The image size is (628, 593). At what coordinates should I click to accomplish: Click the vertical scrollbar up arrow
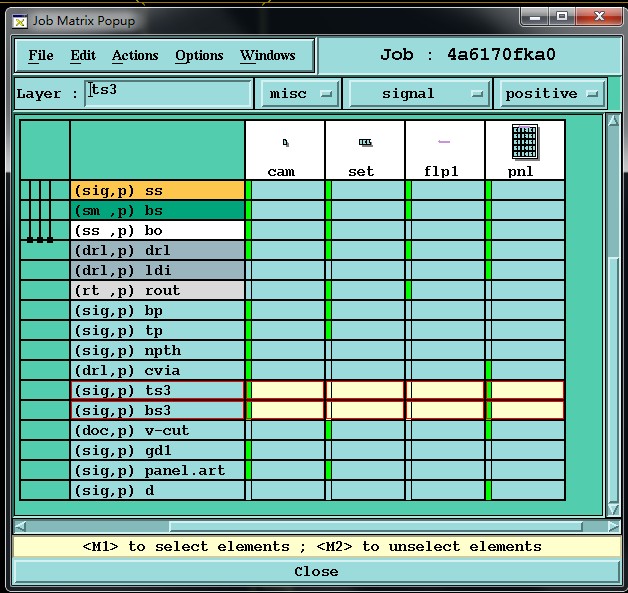(613, 121)
